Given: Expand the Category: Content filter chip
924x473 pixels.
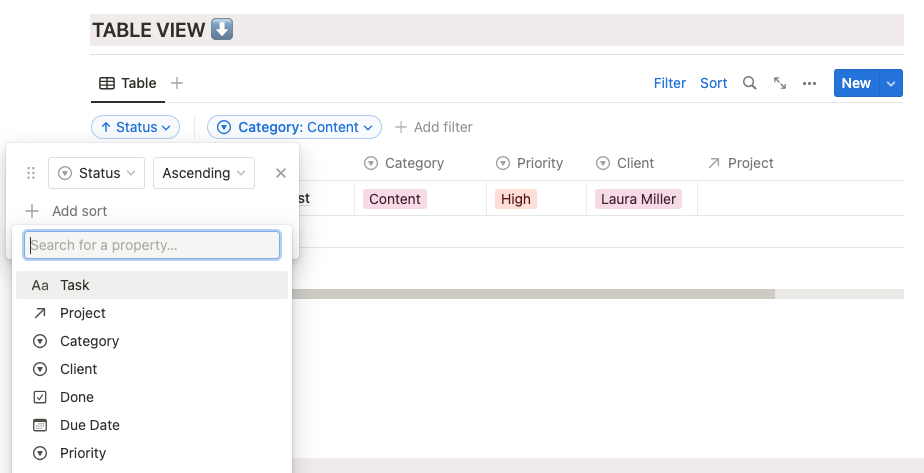Looking at the screenshot, I should [x=295, y=127].
